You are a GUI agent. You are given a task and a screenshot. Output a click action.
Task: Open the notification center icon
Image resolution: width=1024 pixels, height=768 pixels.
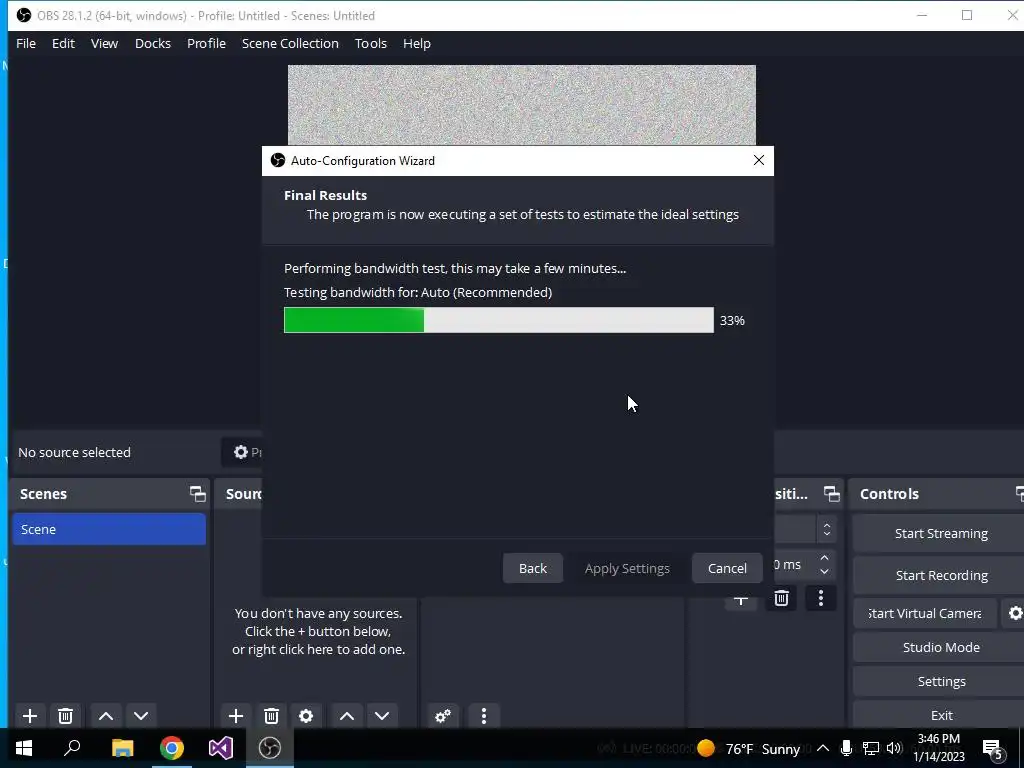tap(993, 749)
